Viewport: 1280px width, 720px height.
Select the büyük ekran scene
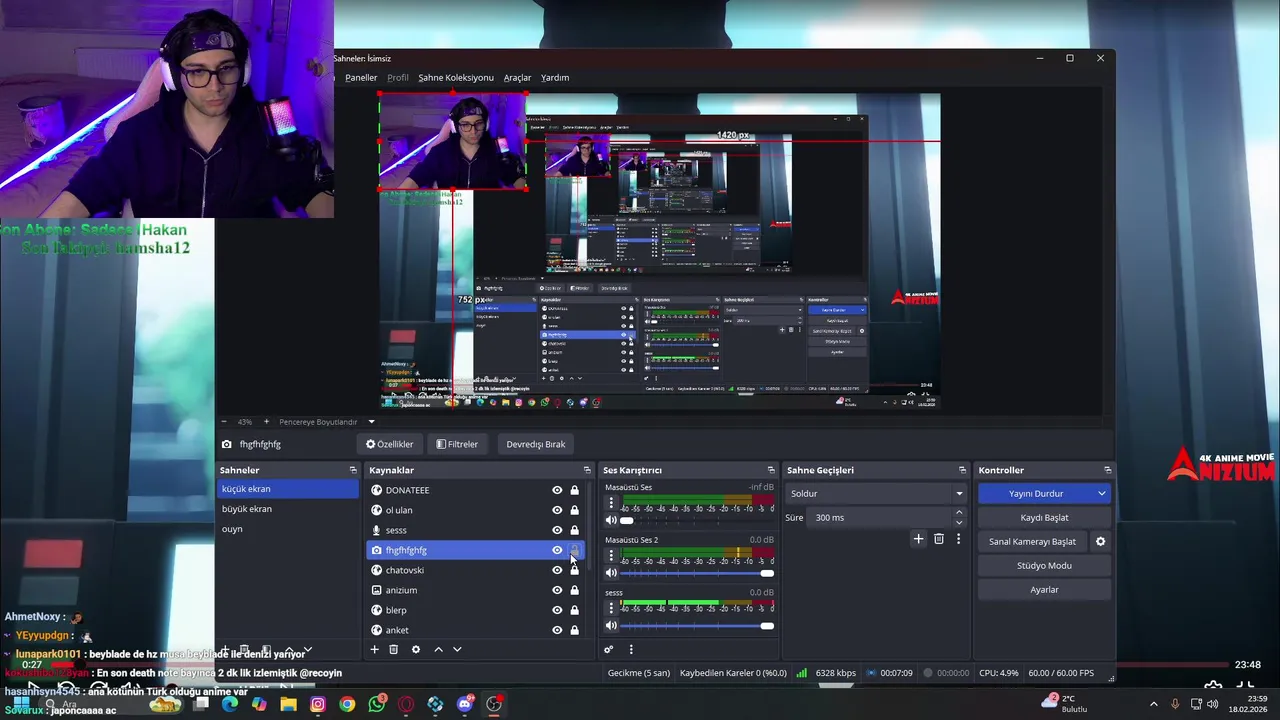point(288,509)
